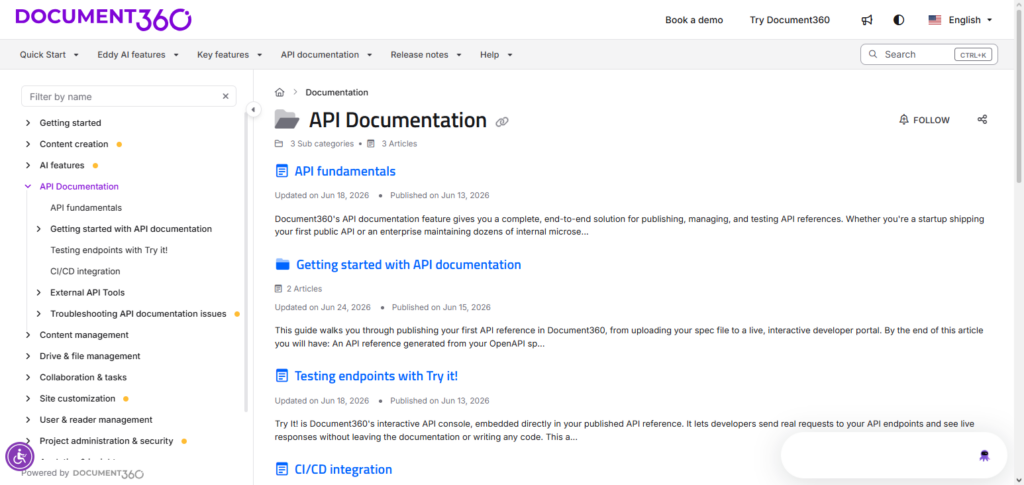Select External API Tools tree item

coord(88,292)
